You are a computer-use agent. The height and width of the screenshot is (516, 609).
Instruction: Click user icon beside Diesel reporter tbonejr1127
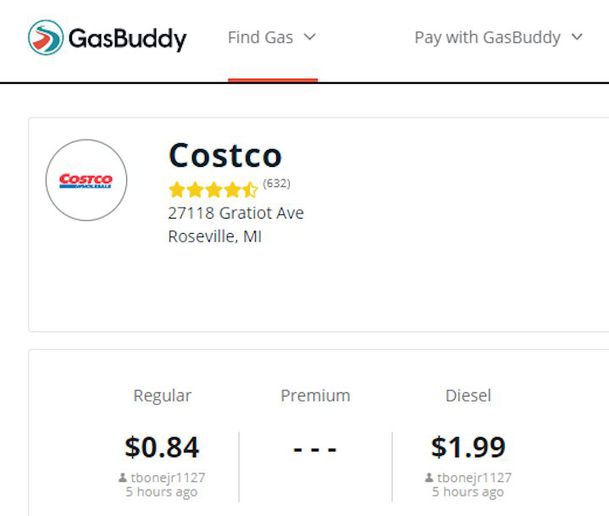tap(429, 478)
